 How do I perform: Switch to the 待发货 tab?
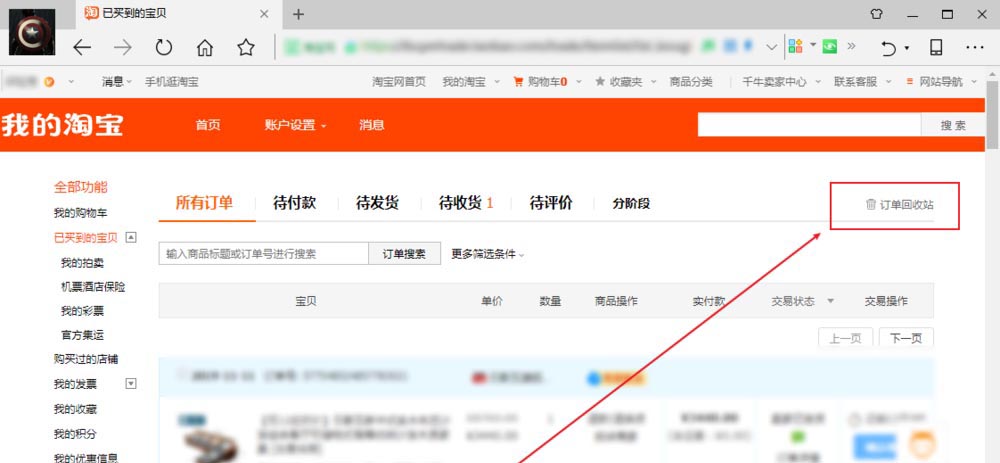377,203
